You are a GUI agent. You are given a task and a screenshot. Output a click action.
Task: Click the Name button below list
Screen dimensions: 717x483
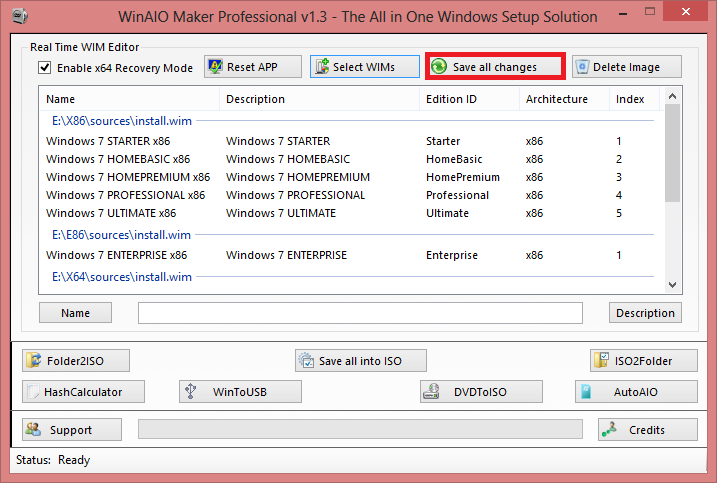pos(75,313)
